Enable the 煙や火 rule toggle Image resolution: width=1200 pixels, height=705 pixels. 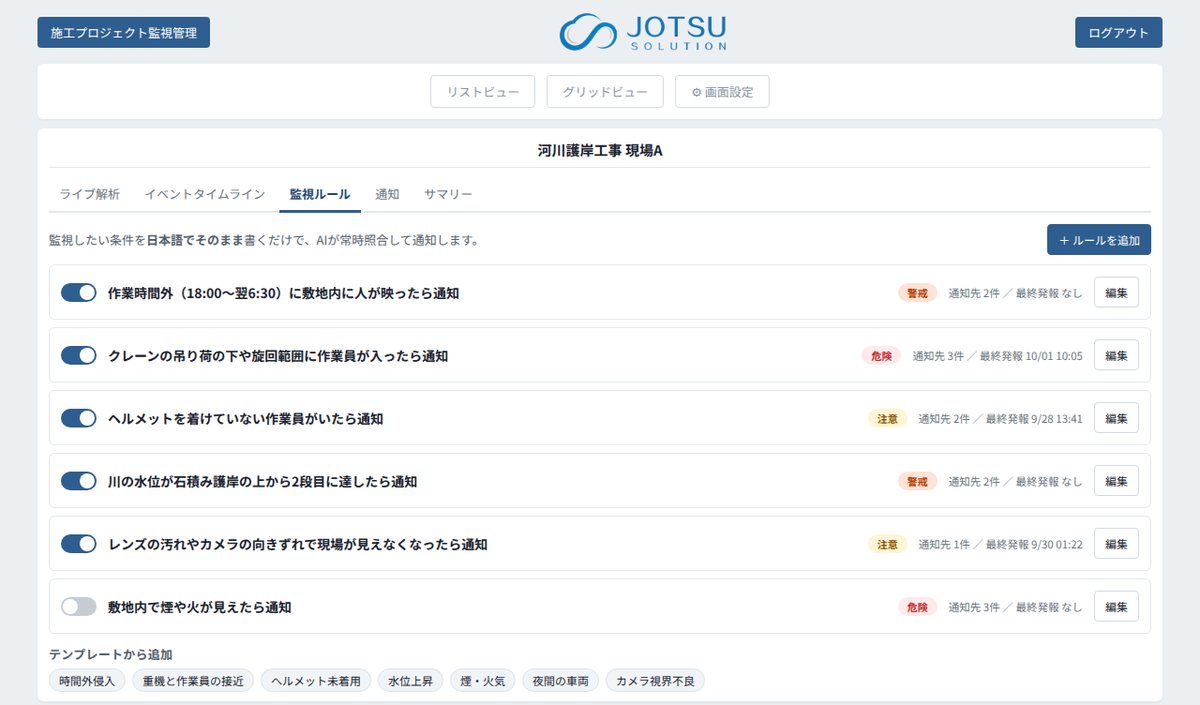click(x=78, y=607)
